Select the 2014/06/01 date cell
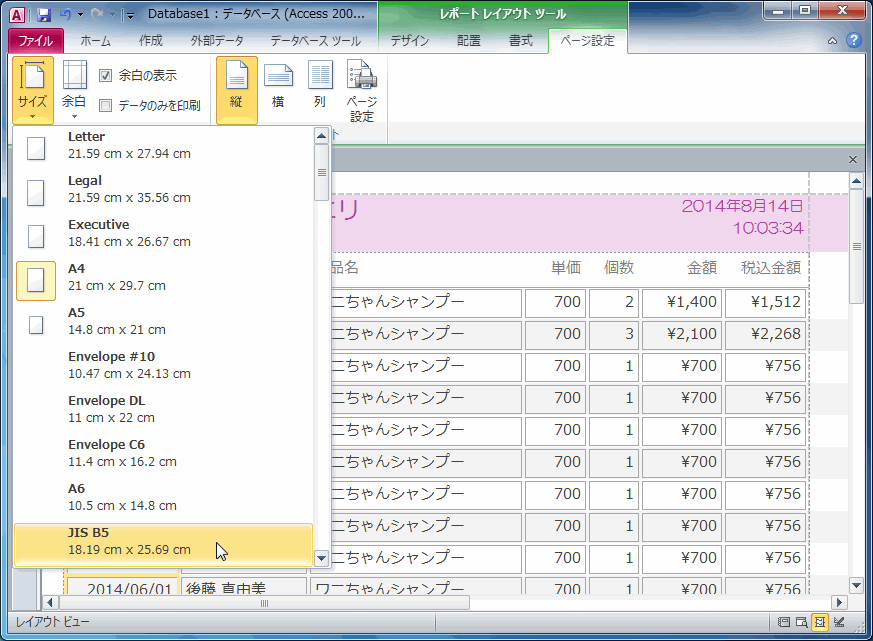Viewport: 873px width, 641px height. coord(122,586)
